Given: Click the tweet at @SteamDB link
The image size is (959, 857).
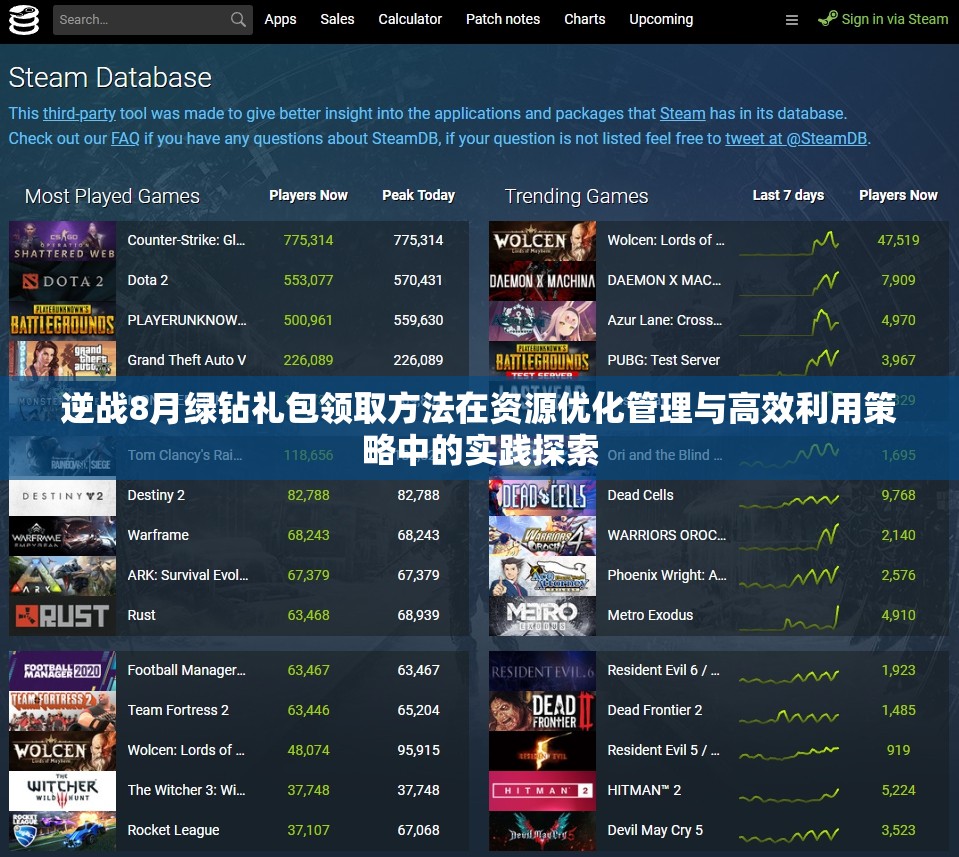Looking at the screenshot, I should pyautogui.click(x=796, y=138).
